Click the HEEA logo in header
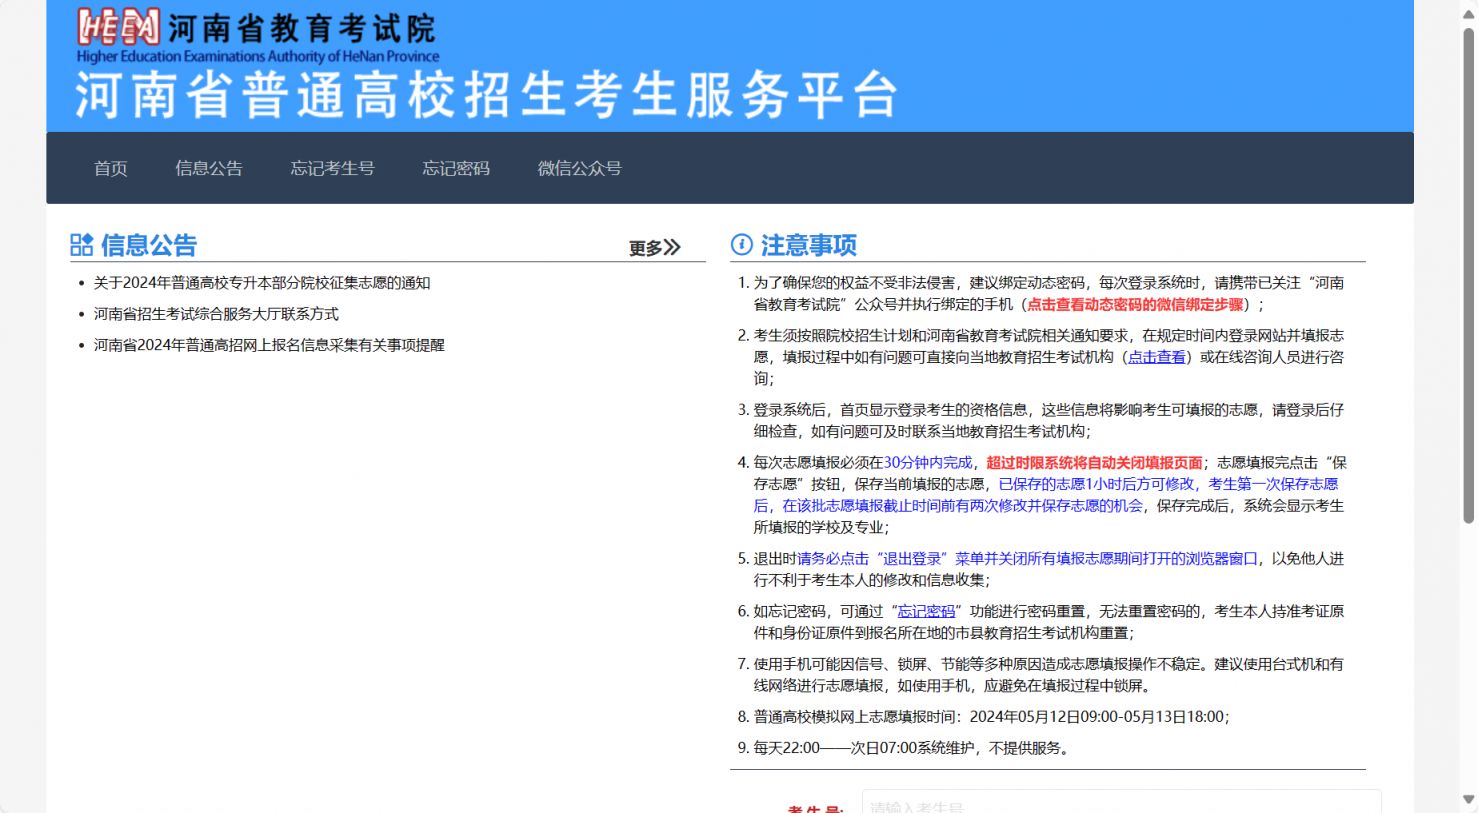Screen dimensions: 1478x813 pos(118,27)
